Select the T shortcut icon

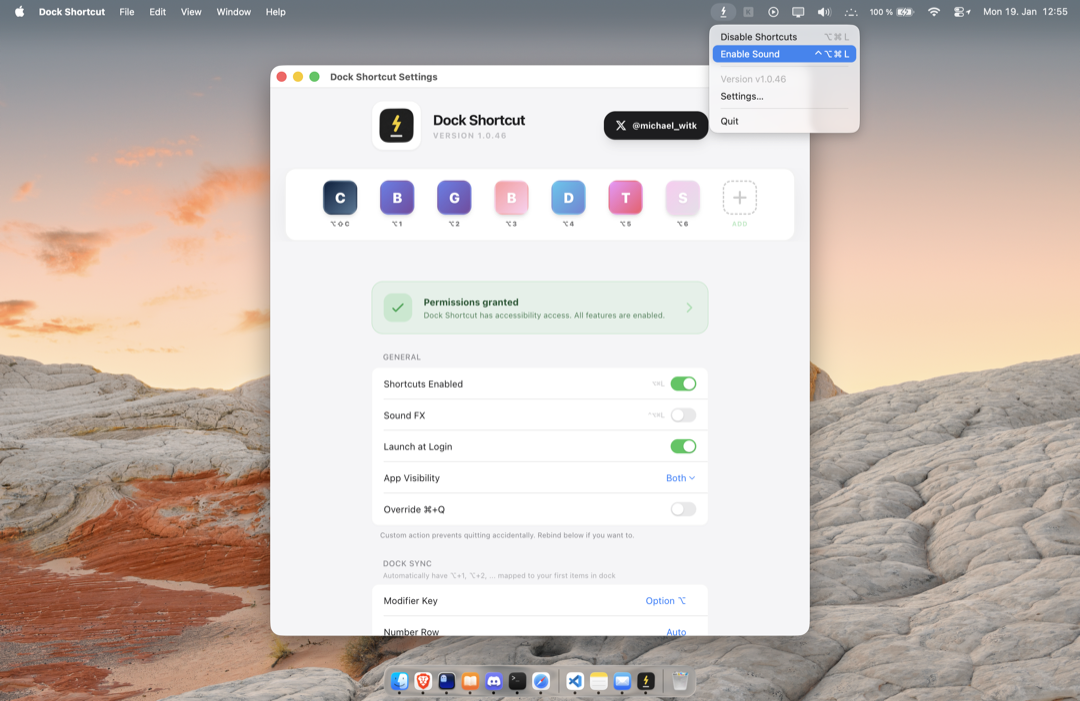pyautogui.click(x=625, y=198)
